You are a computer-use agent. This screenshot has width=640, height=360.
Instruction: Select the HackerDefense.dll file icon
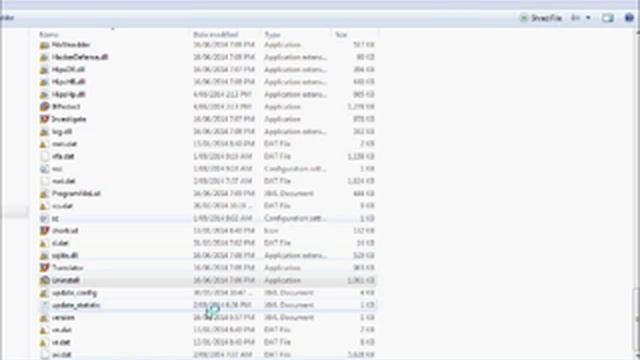coord(44,57)
